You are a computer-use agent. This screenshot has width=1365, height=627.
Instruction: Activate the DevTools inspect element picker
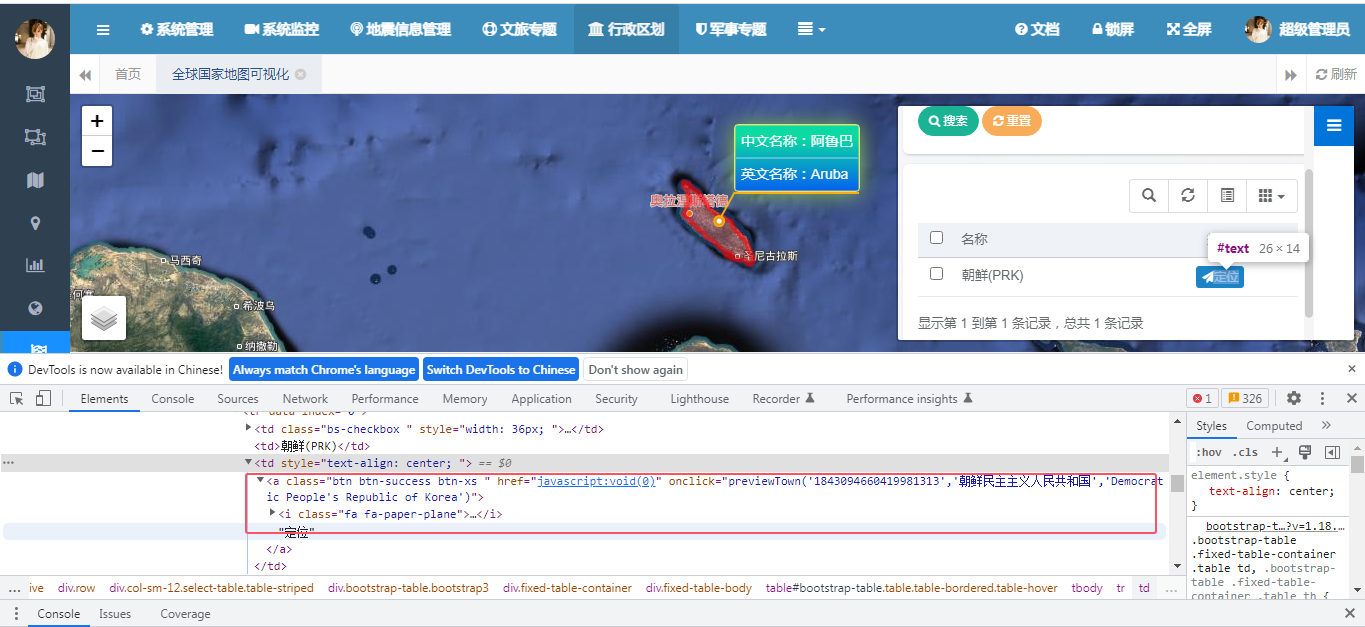point(17,398)
